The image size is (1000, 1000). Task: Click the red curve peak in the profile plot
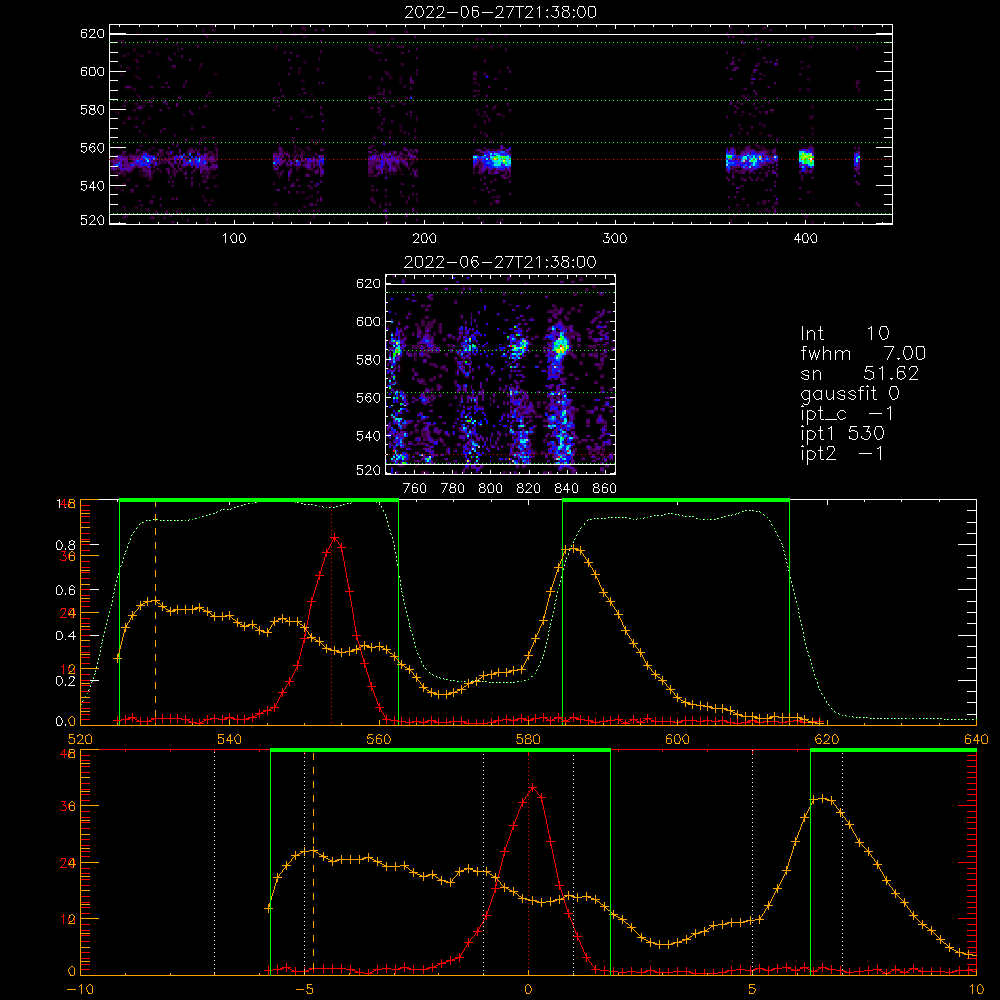(334, 538)
